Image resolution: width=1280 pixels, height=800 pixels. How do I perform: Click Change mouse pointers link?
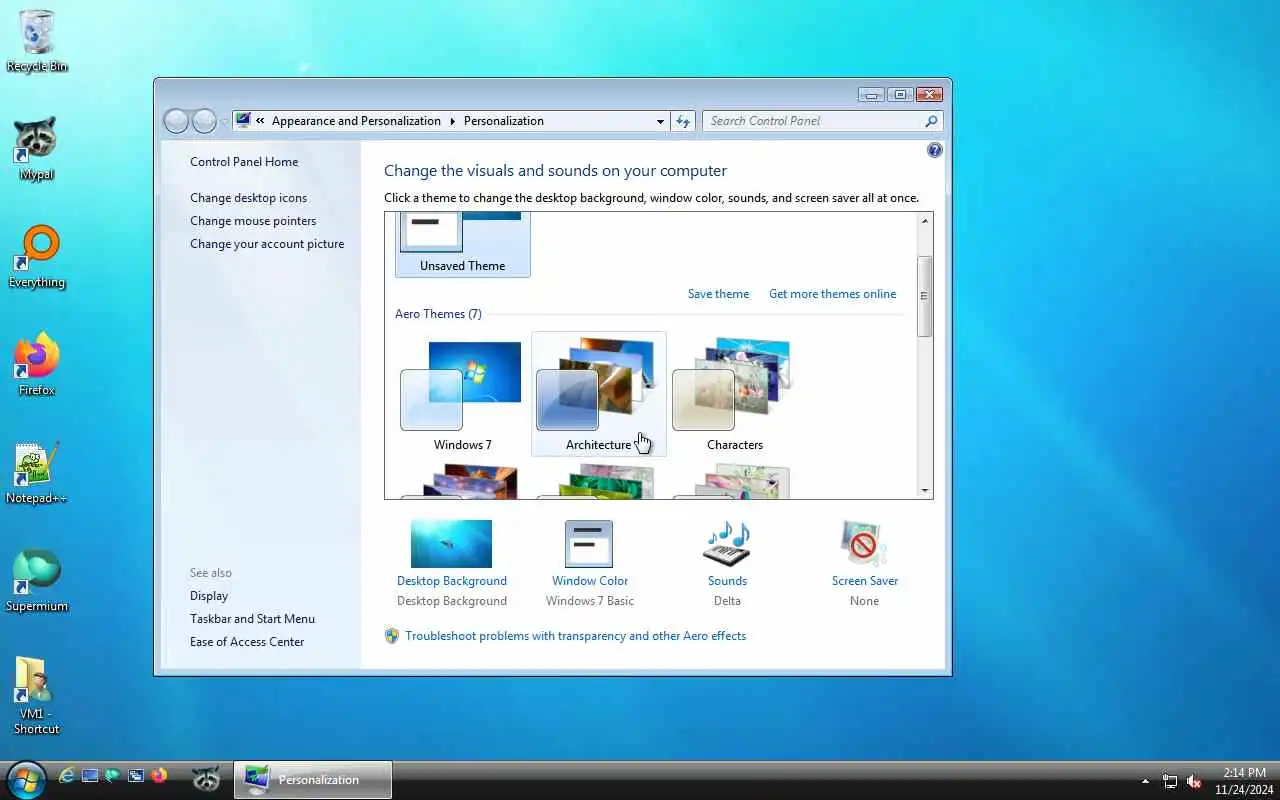pos(253,221)
